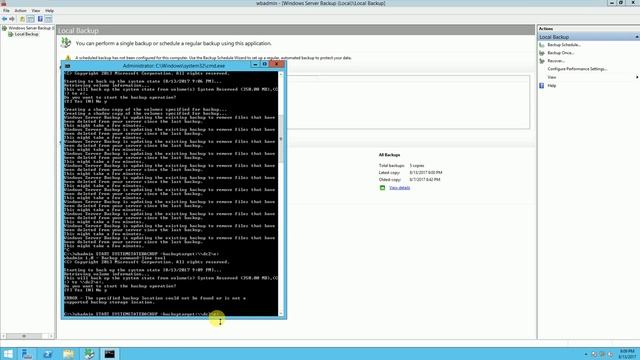Viewport: 640px width, 360px height.
Task: Click the cmd window vertical scrollbar thumb
Action: (281, 139)
